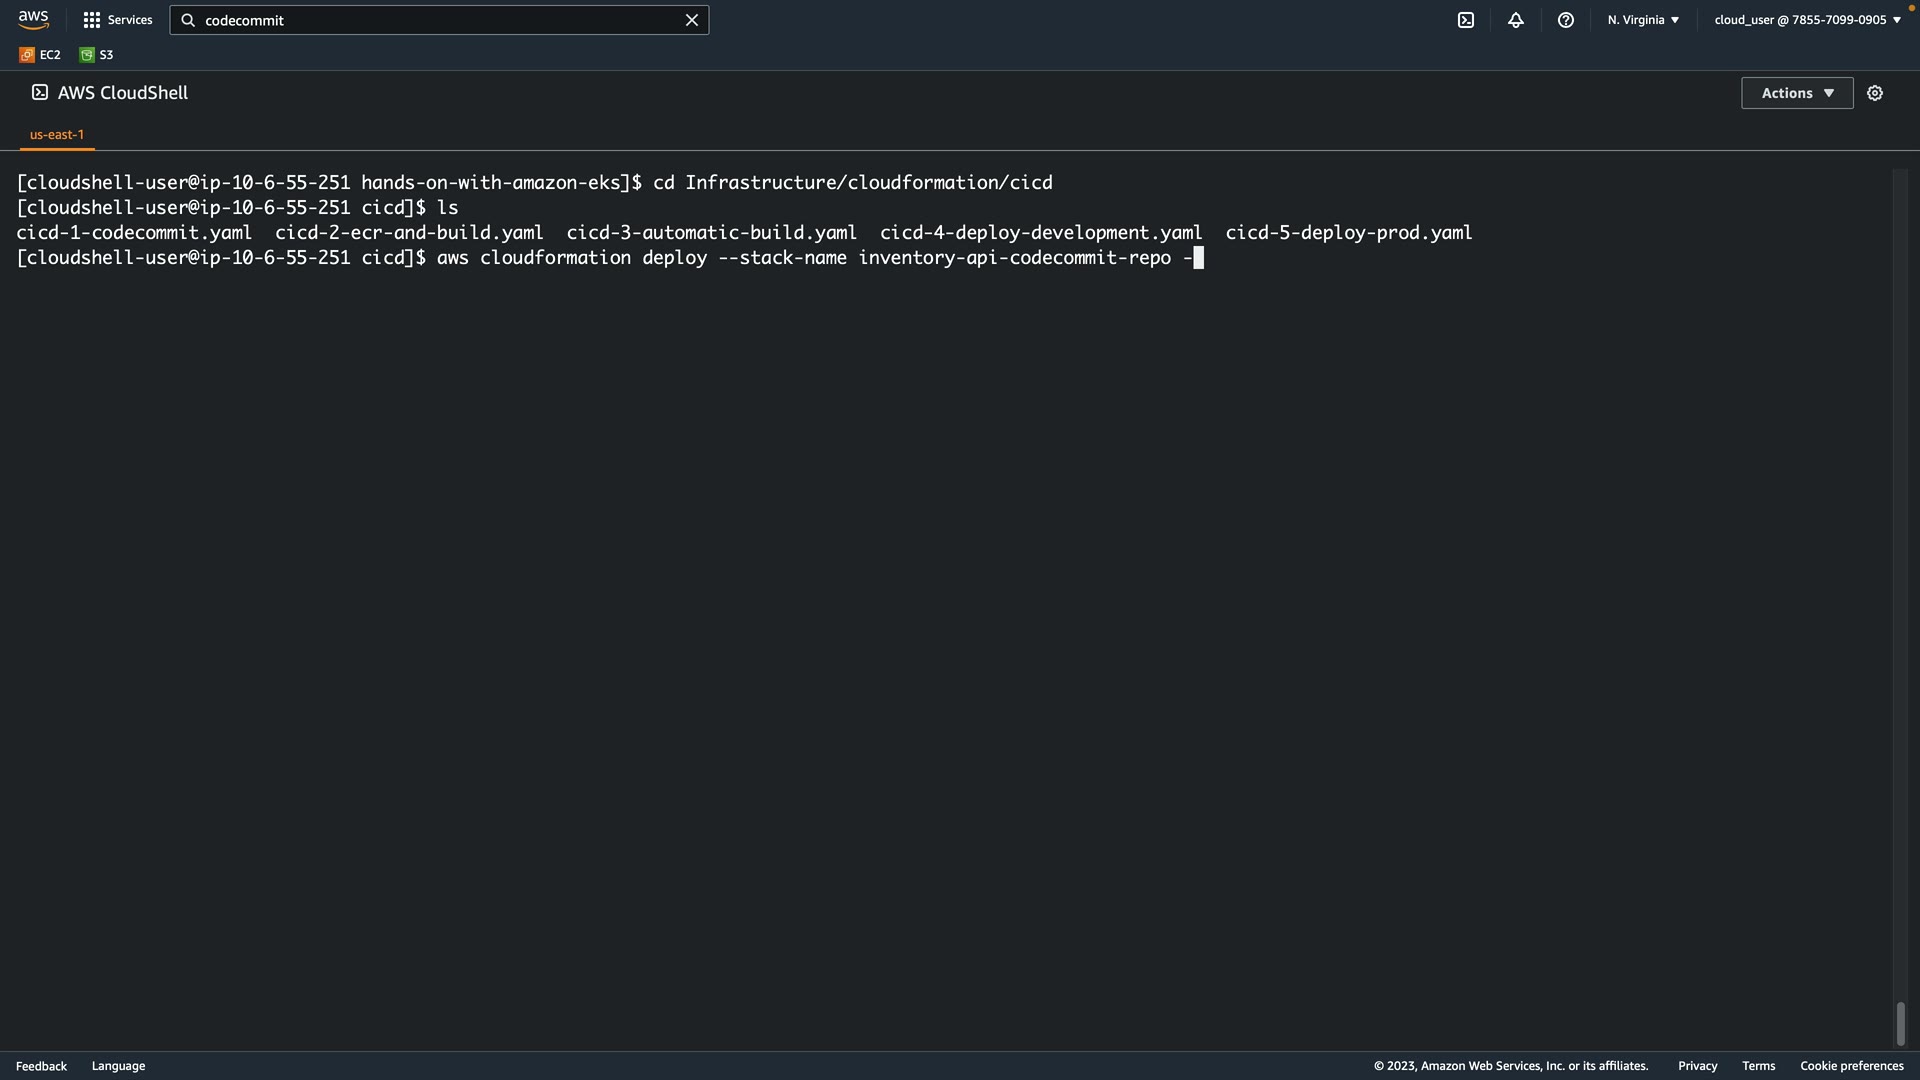Open the notifications bell
This screenshot has width=1920, height=1080.
[1516, 20]
